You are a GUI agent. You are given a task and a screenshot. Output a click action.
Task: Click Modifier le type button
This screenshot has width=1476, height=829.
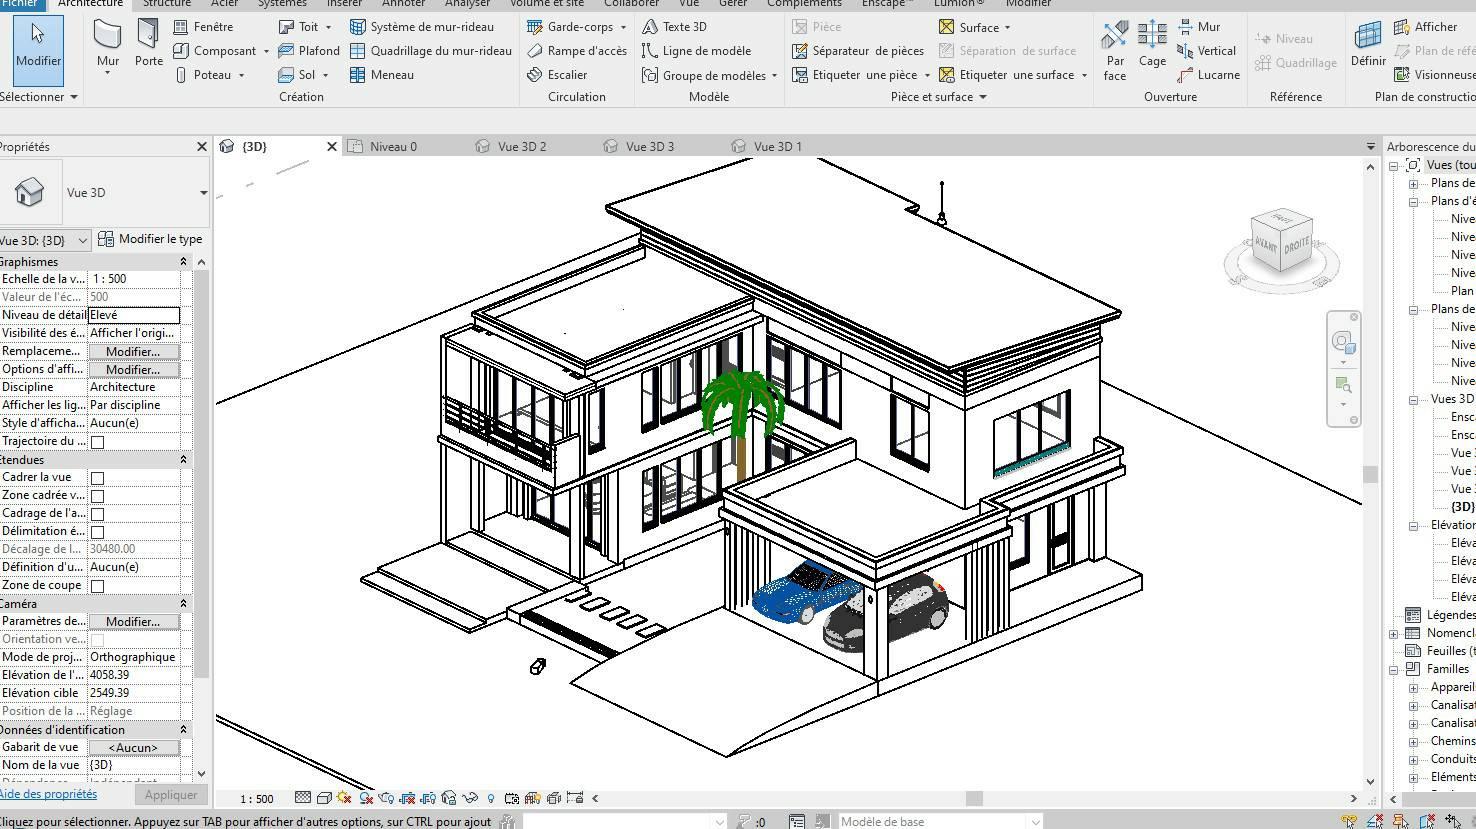[151, 239]
